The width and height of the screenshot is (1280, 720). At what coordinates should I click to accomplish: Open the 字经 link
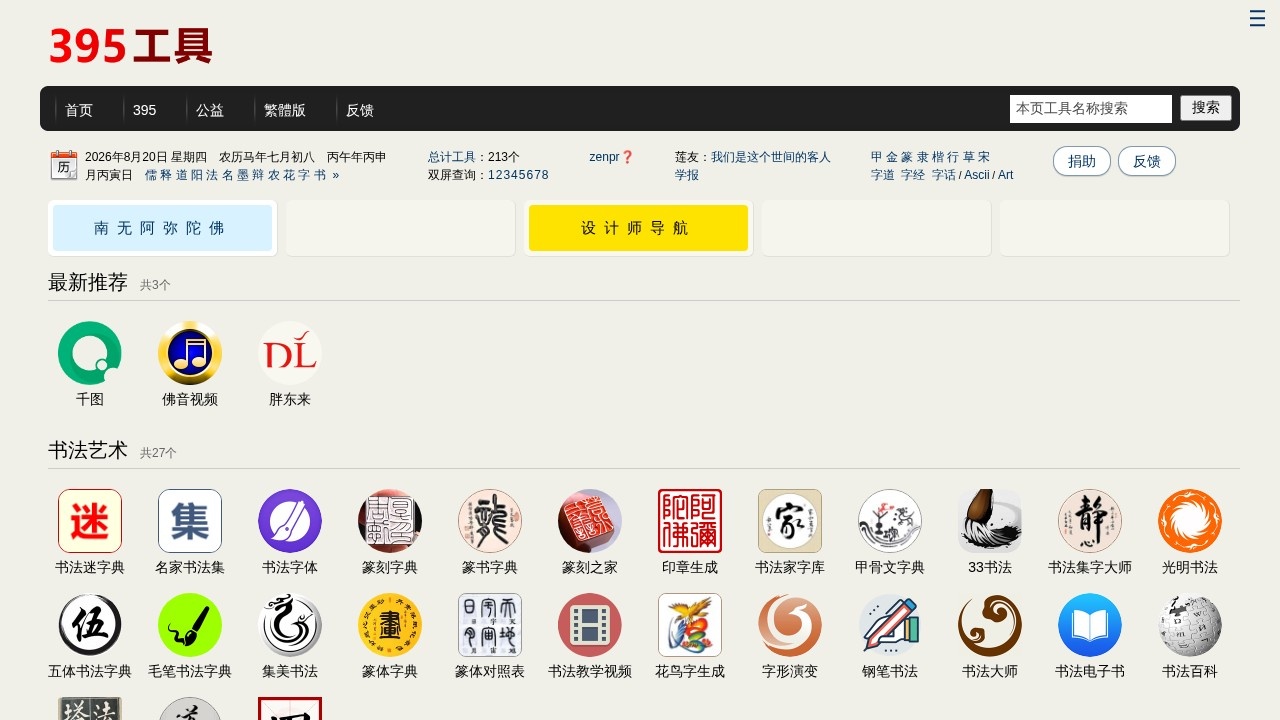point(913,175)
